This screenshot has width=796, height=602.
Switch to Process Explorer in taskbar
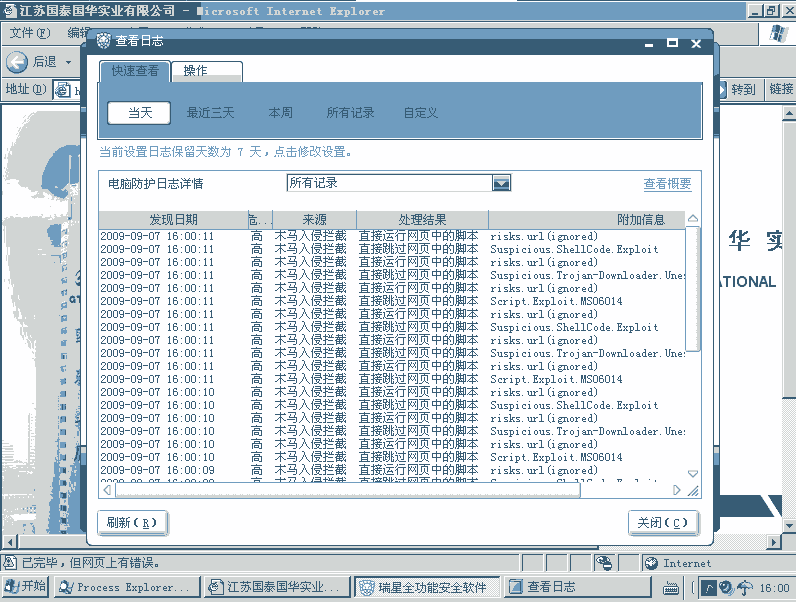point(127,587)
